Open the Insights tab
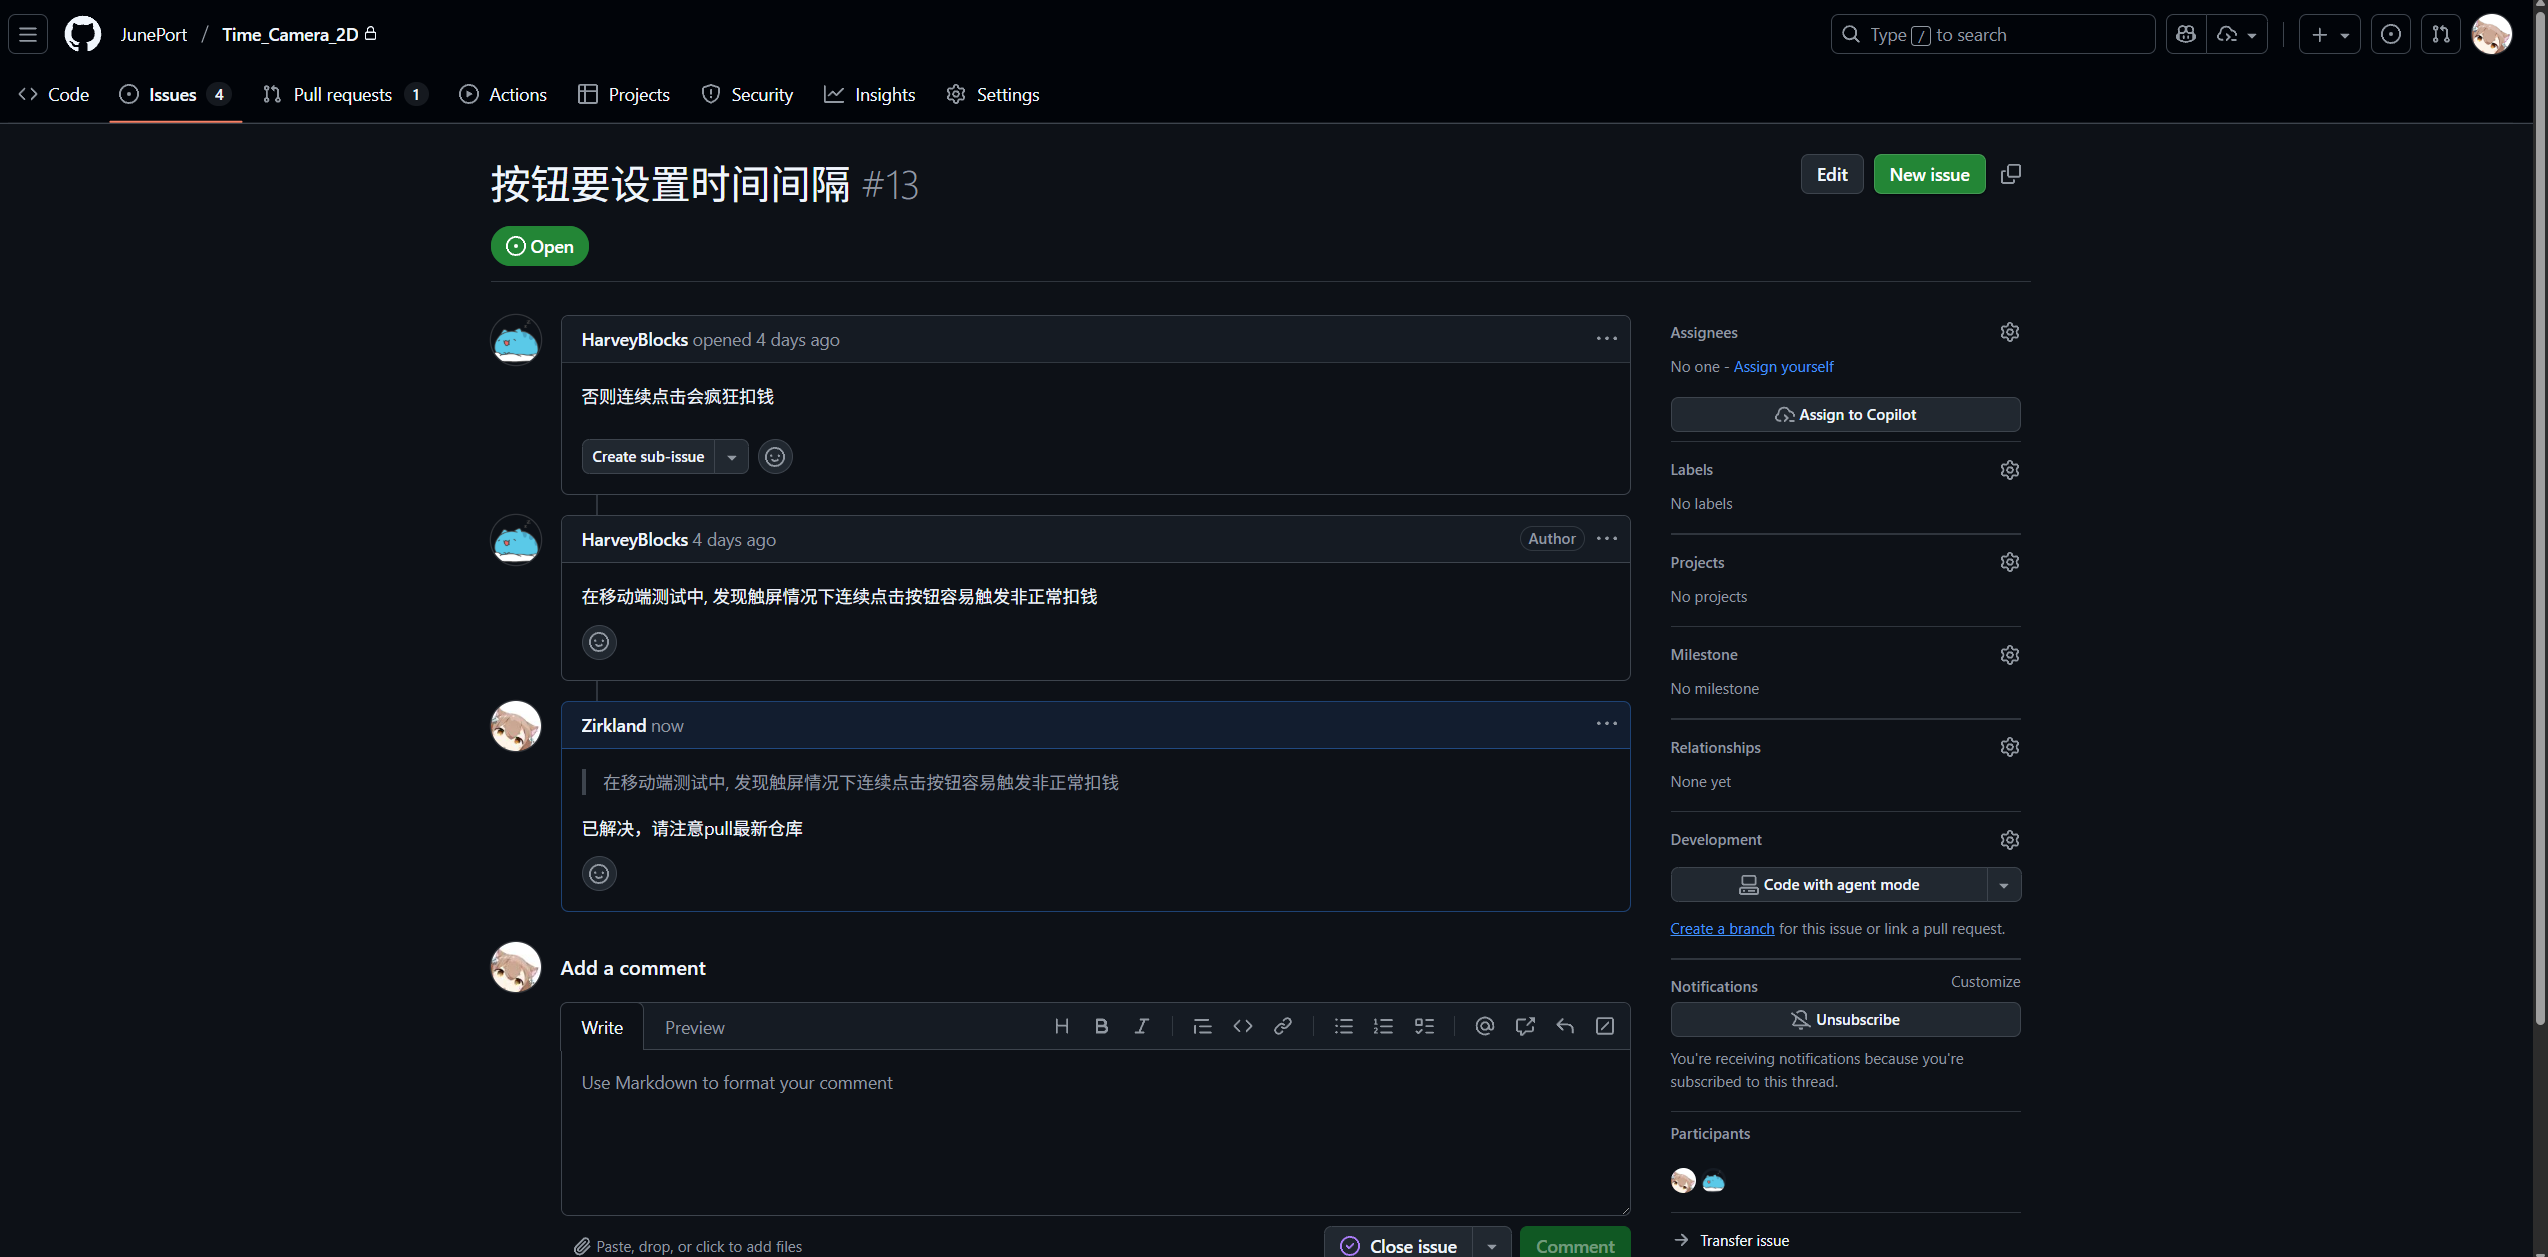2548x1257 pixels. click(870, 94)
